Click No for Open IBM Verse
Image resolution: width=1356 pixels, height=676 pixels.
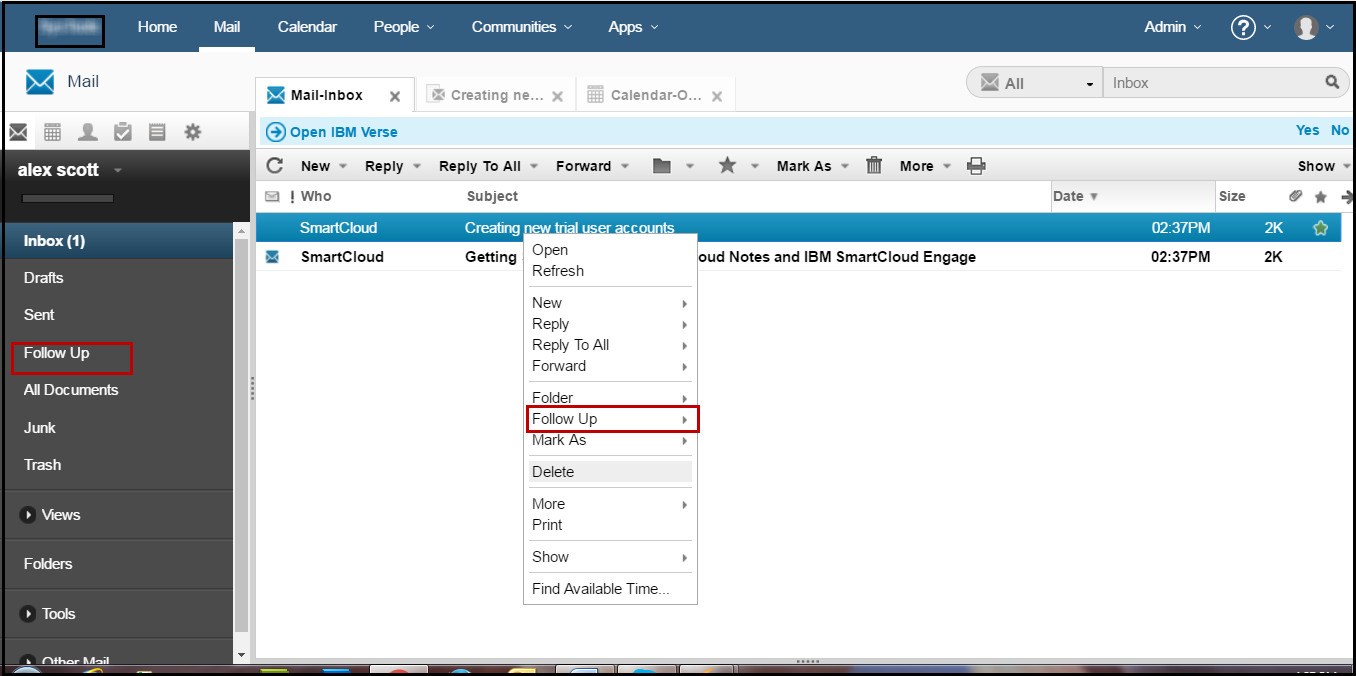pos(1340,131)
